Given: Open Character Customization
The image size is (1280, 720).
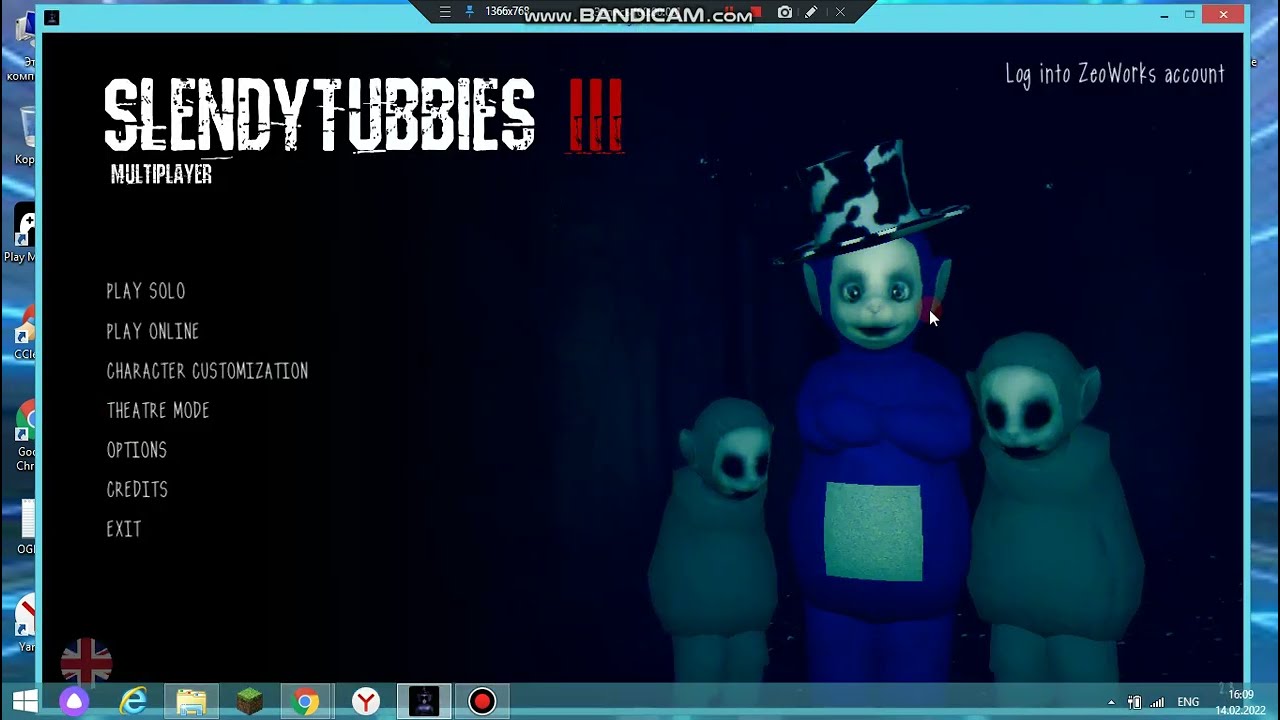Looking at the screenshot, I should [207, 371].
